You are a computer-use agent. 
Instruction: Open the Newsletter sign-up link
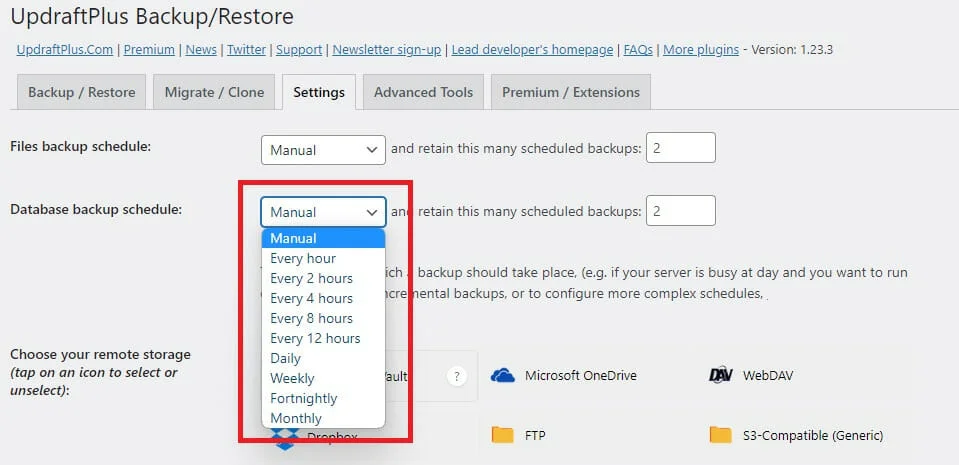[x=387, y=50]
